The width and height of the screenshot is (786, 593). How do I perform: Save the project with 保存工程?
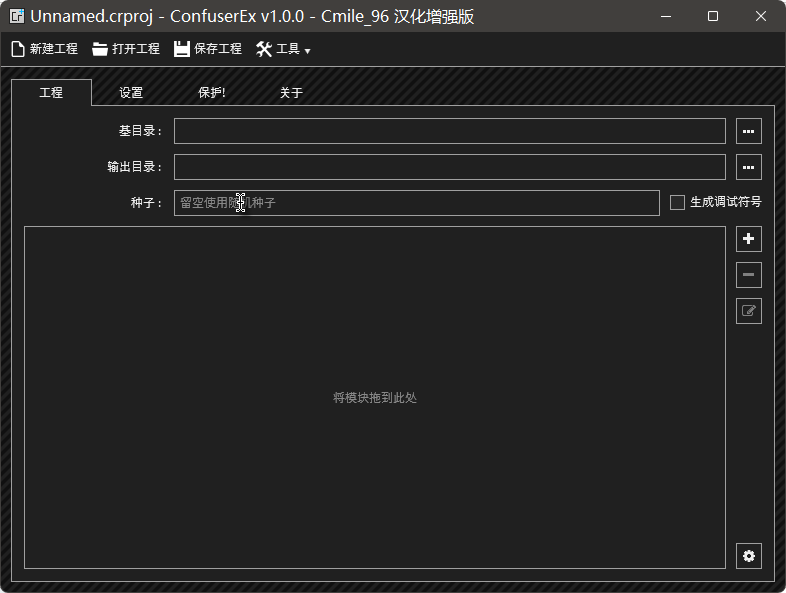(x=208, y=49)
